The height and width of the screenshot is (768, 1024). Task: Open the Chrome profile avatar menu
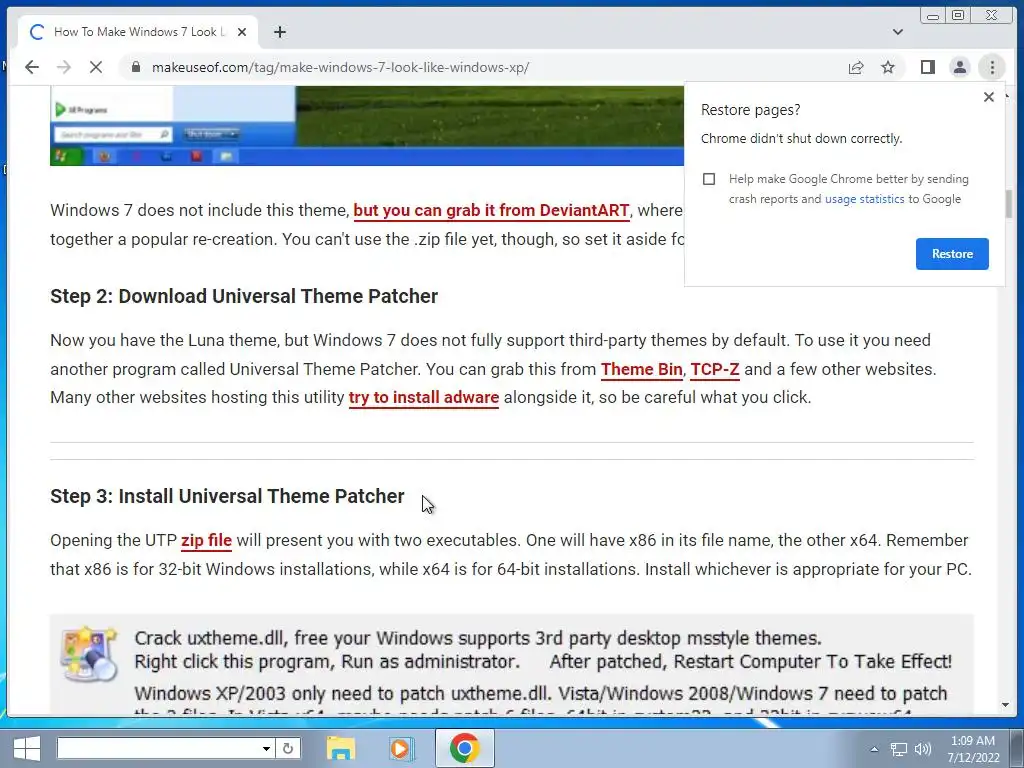pyautogui.click(x=959, y=67)
